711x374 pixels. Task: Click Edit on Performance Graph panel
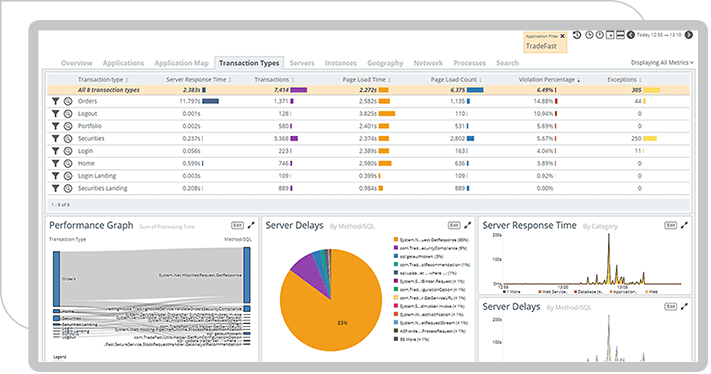tap(238, 225)
